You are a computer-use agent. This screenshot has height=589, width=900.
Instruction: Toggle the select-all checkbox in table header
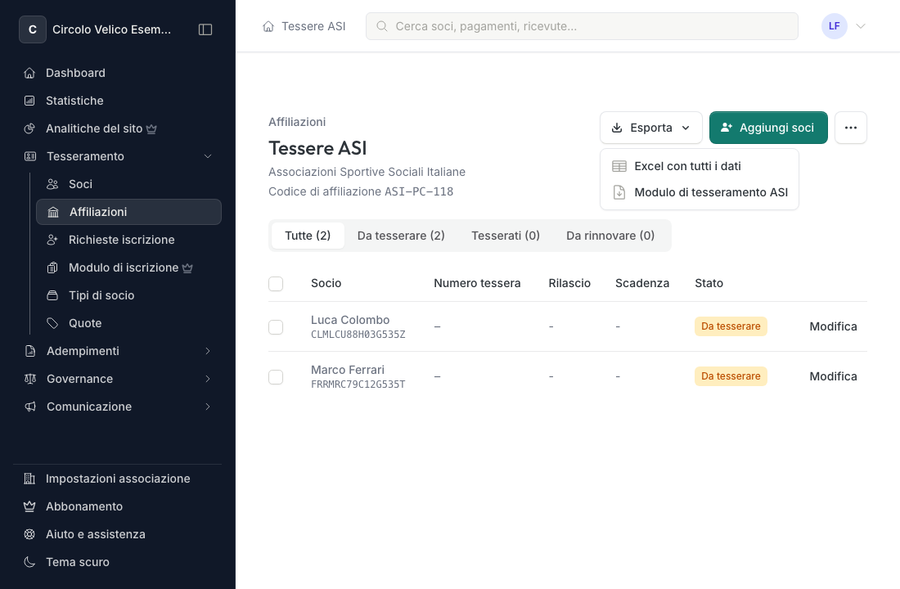coord(276,284)
